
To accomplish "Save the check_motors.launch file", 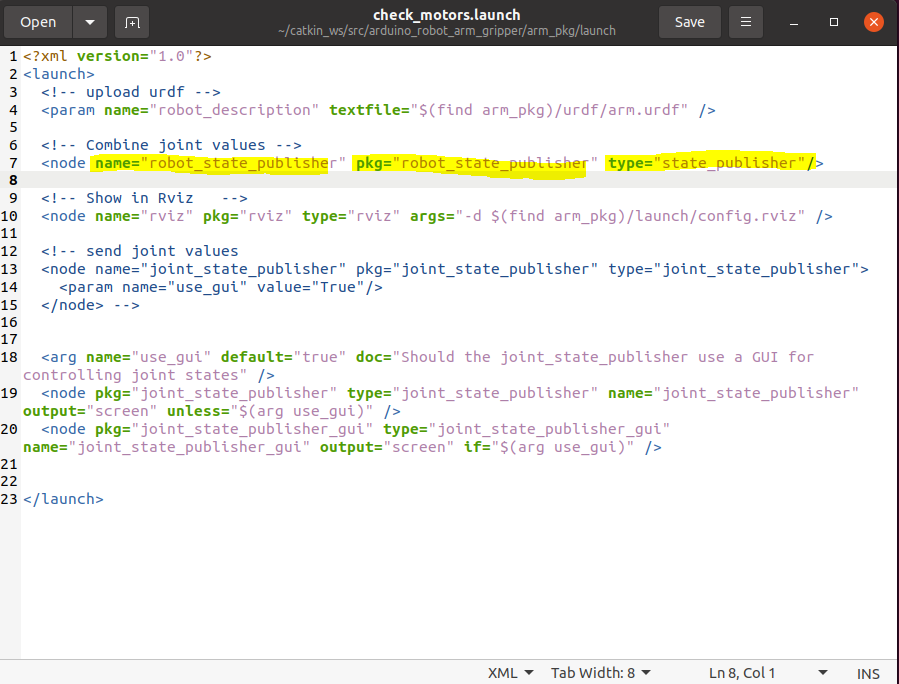I will pos(689,22).
